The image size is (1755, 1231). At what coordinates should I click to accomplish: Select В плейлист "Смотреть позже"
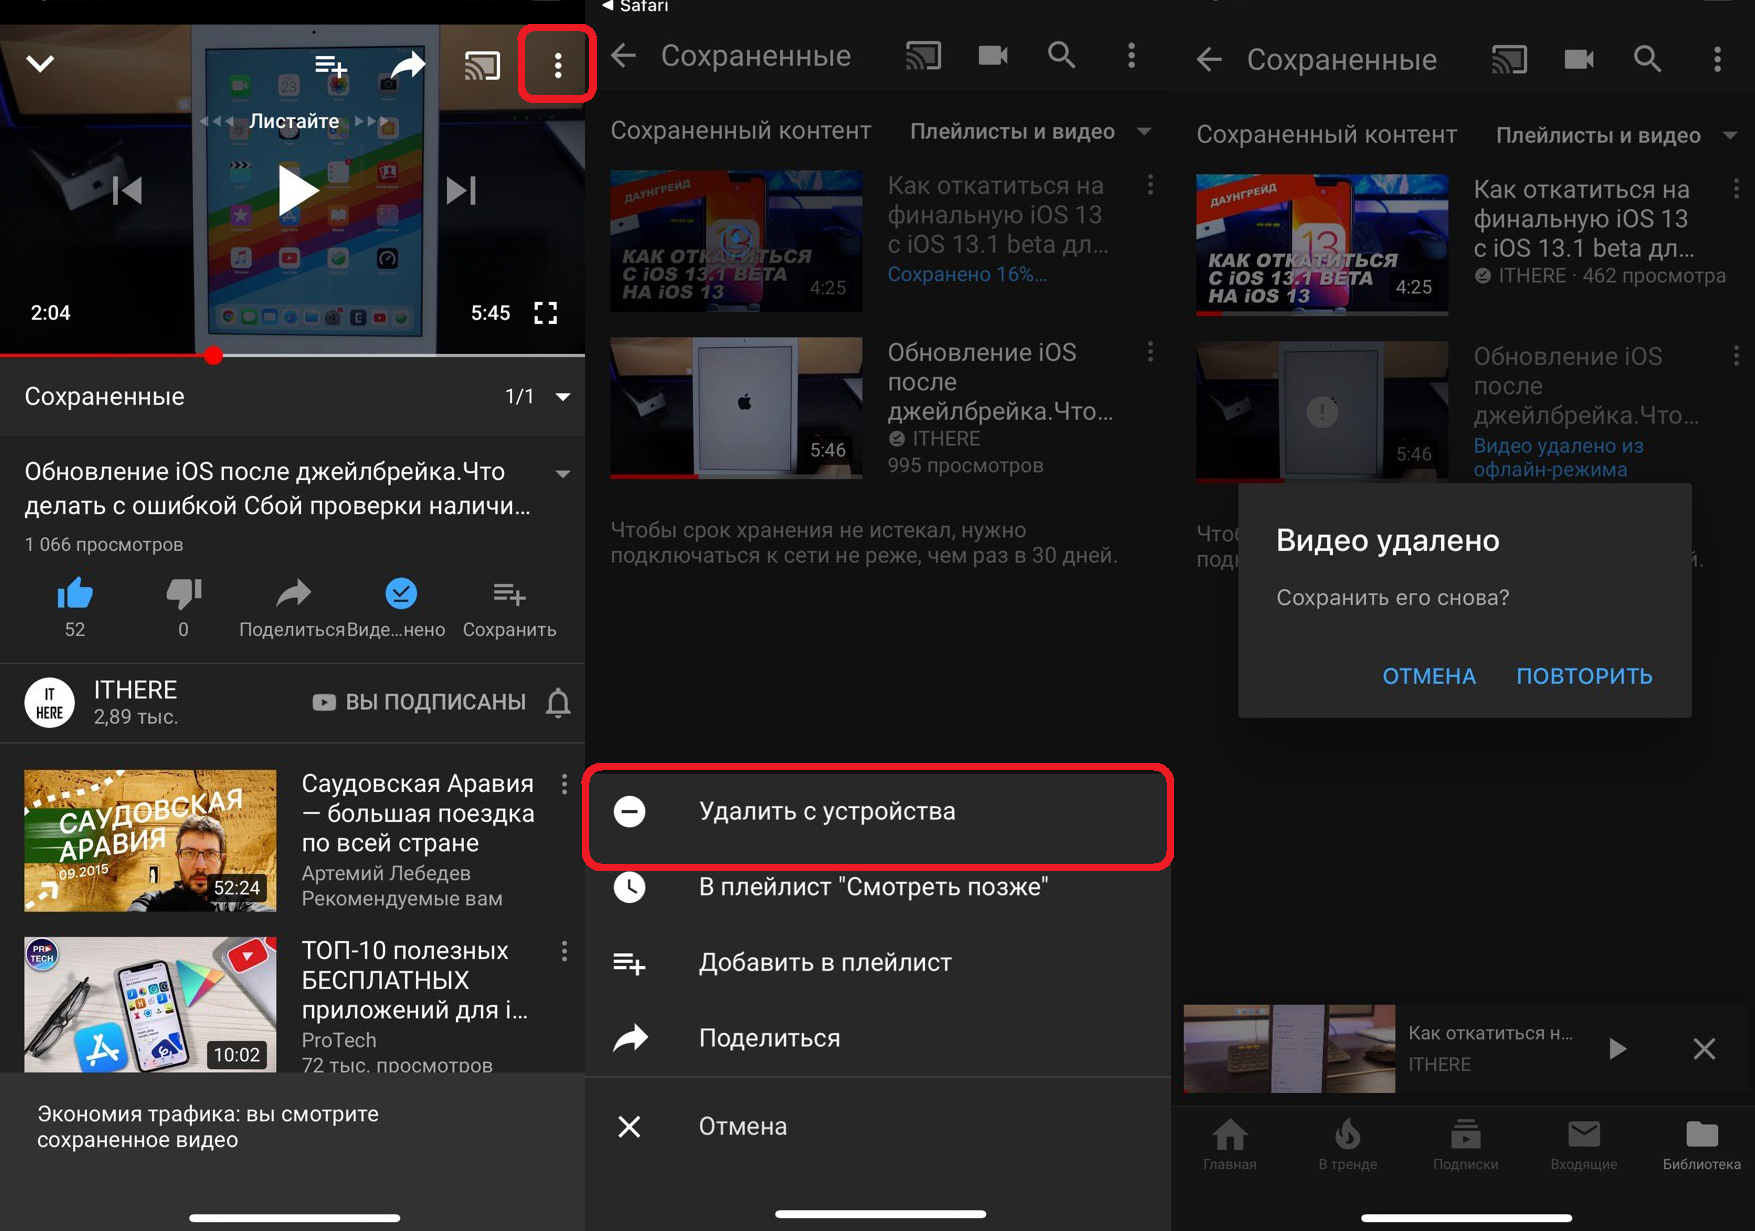click(x=877, y=887)
